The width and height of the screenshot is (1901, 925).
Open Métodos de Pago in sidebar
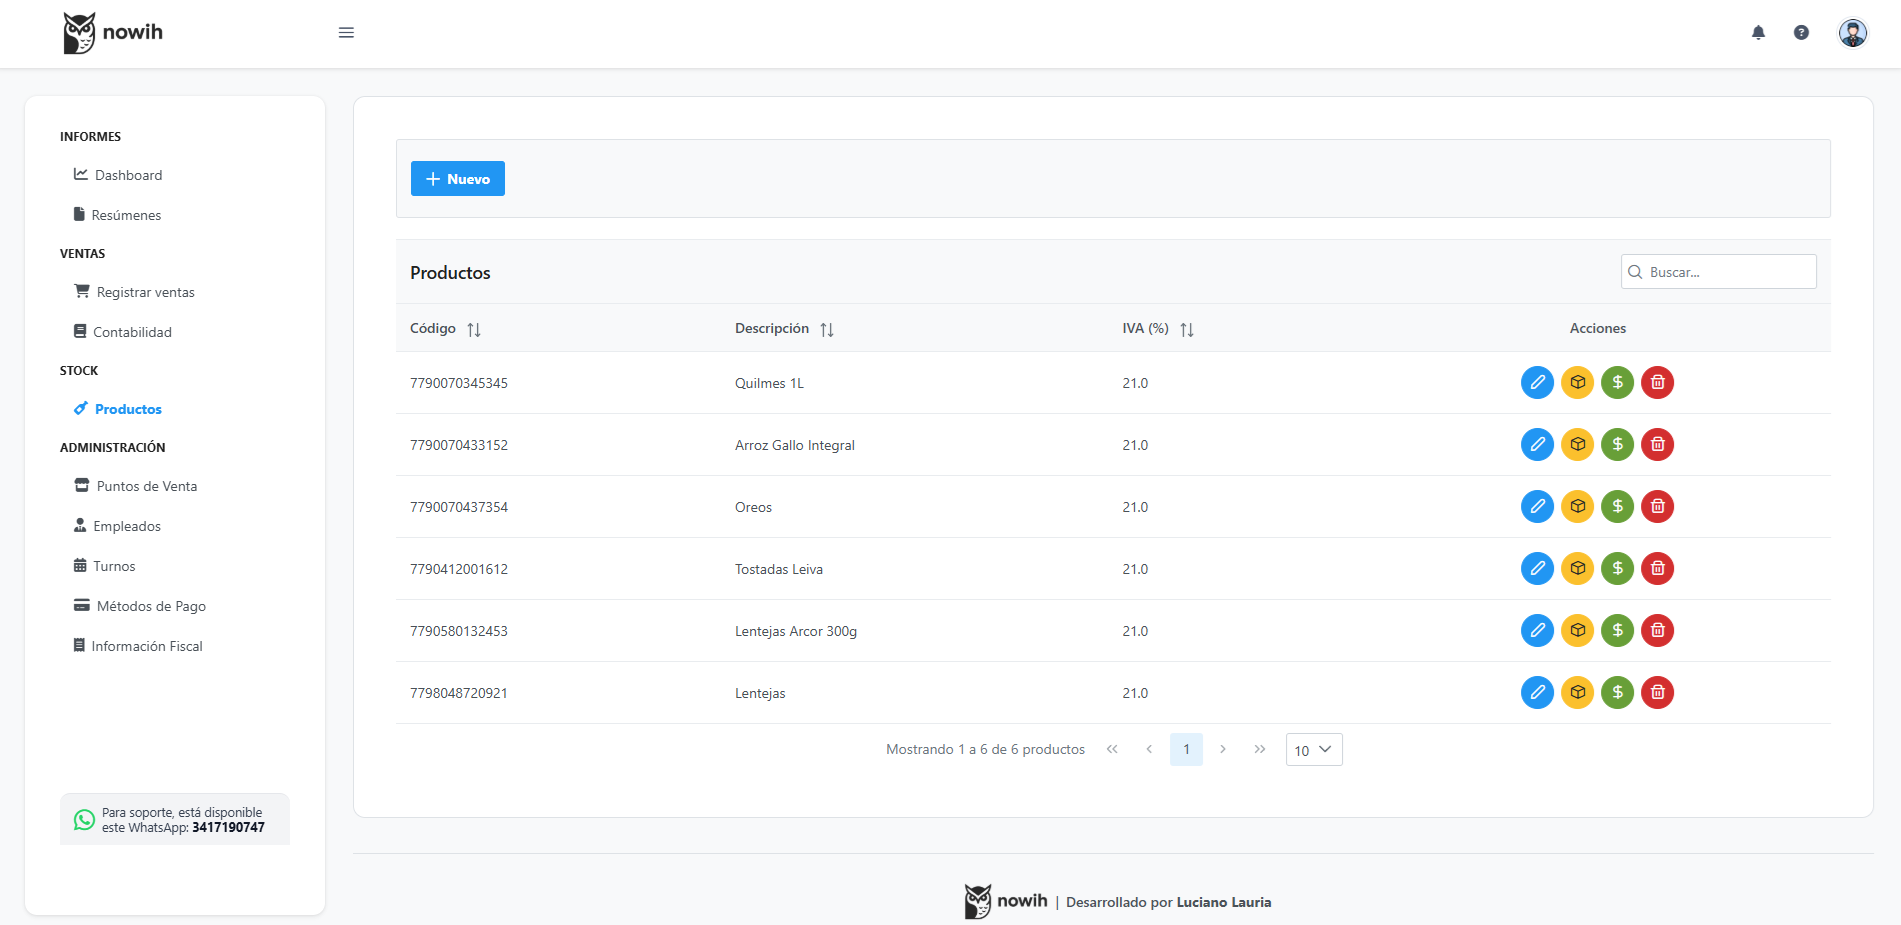point(151,606)
